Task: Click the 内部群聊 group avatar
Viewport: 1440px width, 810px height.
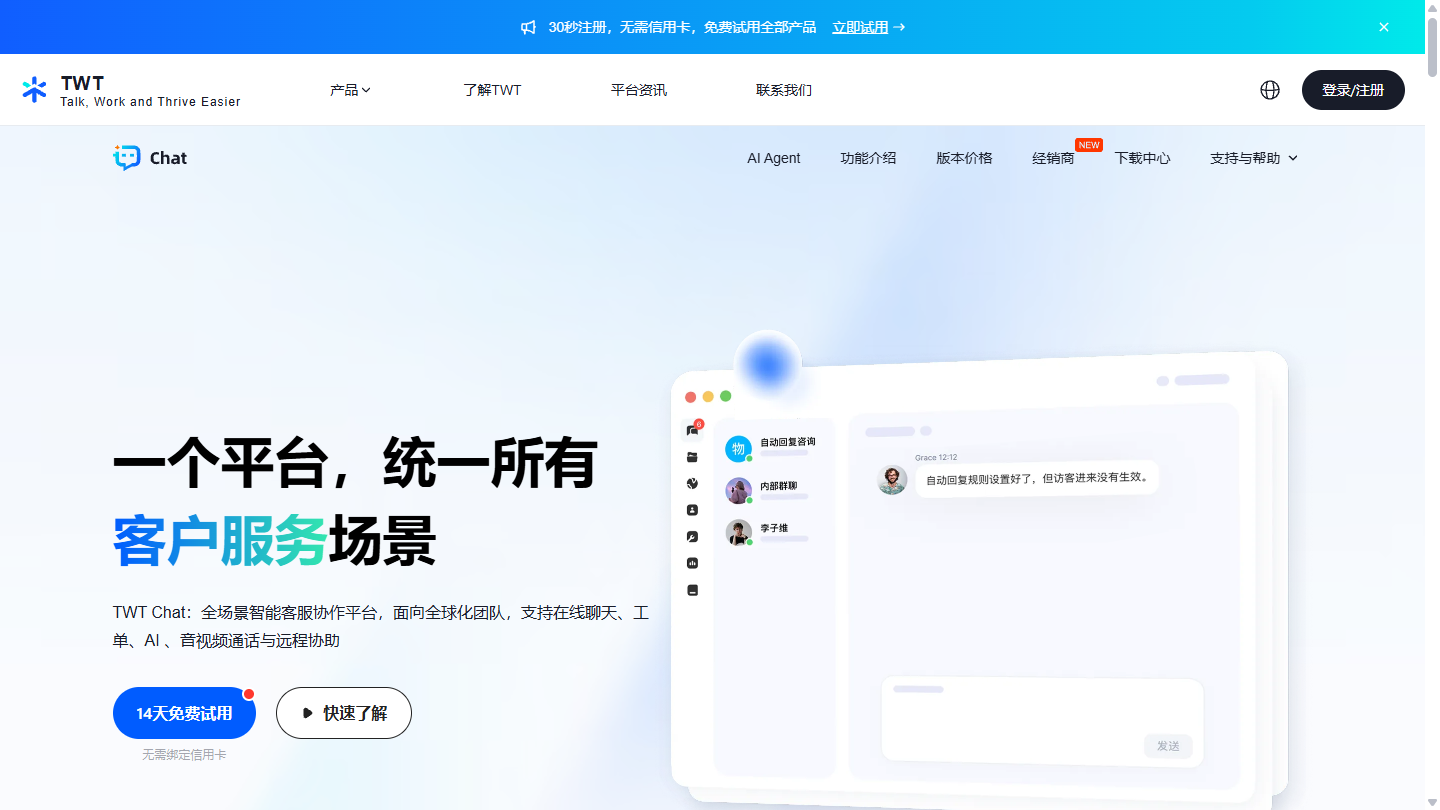Action: tap(738, 491)
